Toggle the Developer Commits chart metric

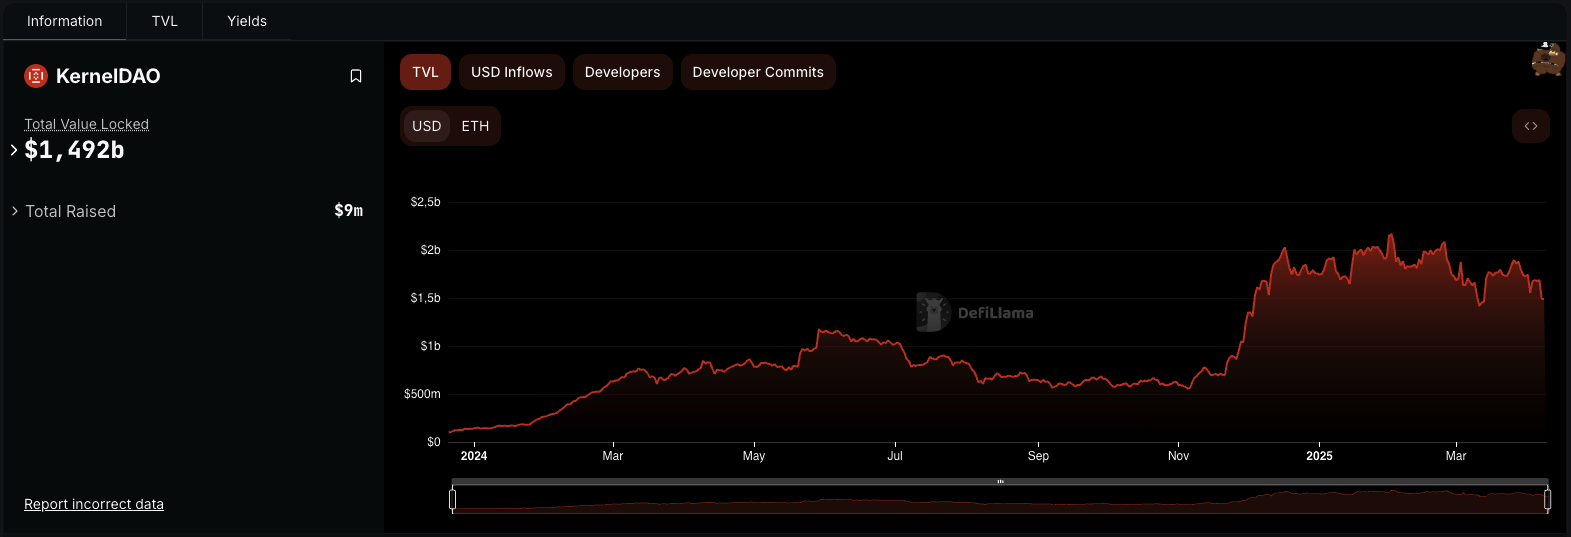point(758,72)
